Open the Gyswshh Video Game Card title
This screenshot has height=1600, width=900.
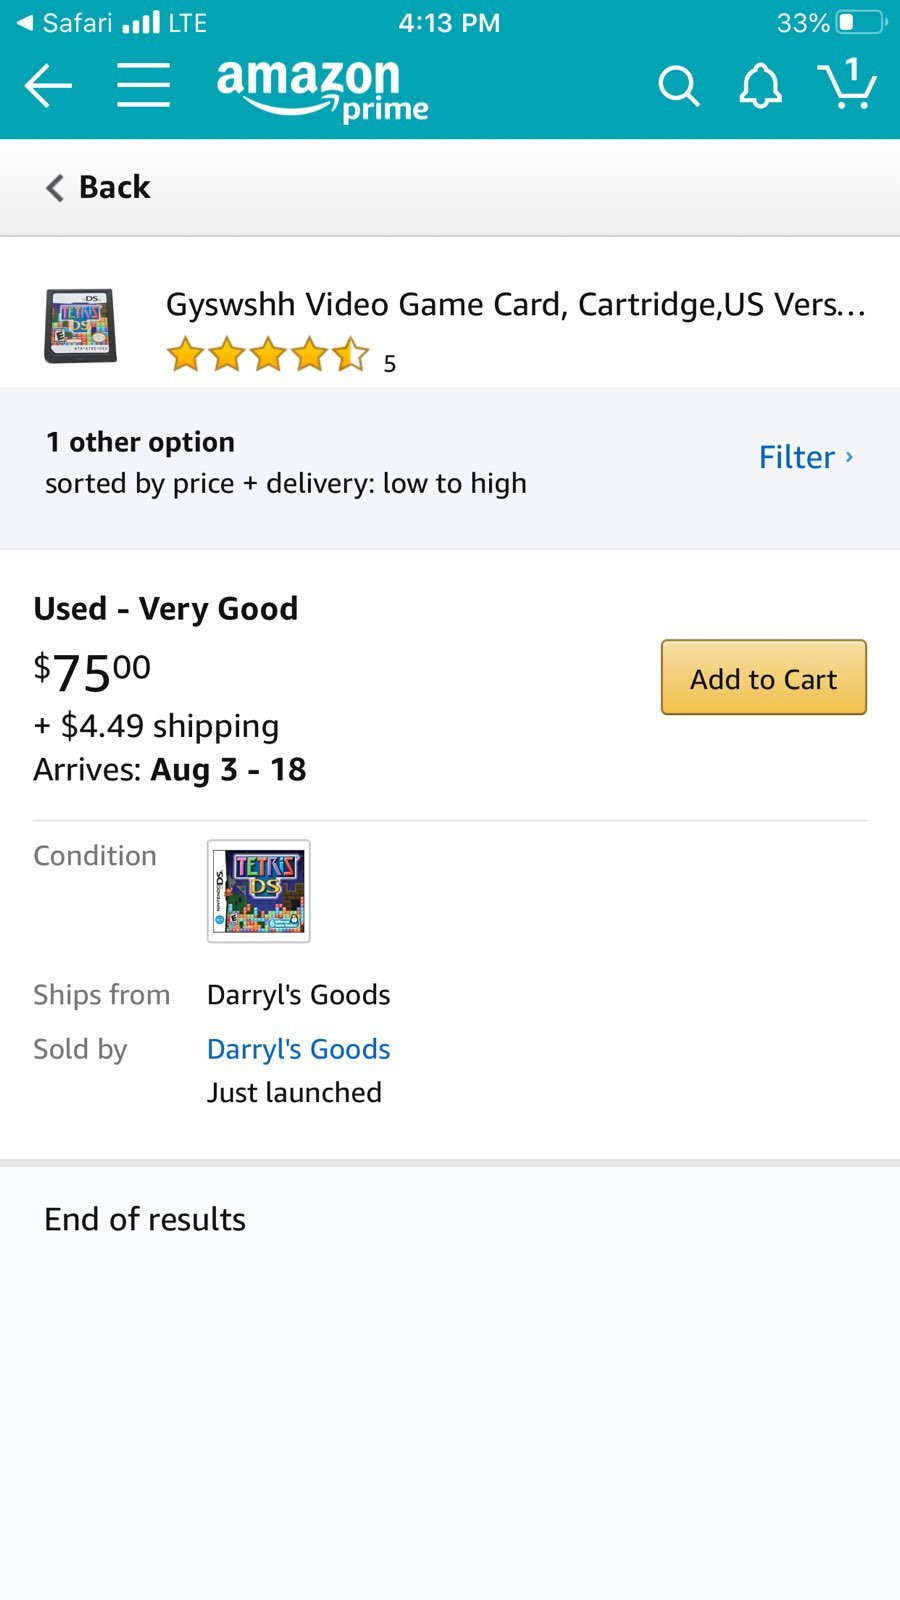(x=516, y=304)
